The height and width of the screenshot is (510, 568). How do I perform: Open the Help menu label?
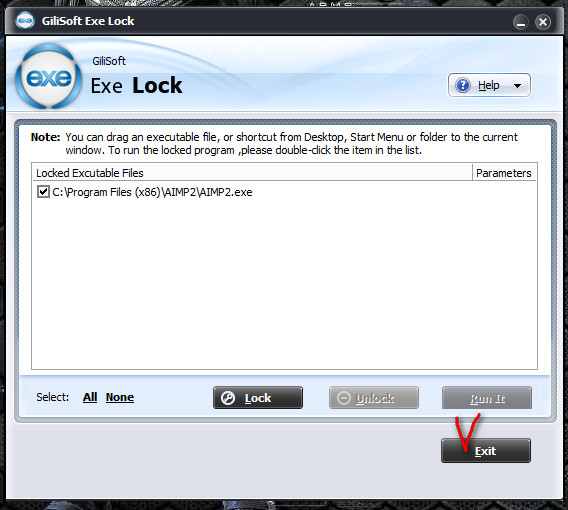[x=489, y=85]
